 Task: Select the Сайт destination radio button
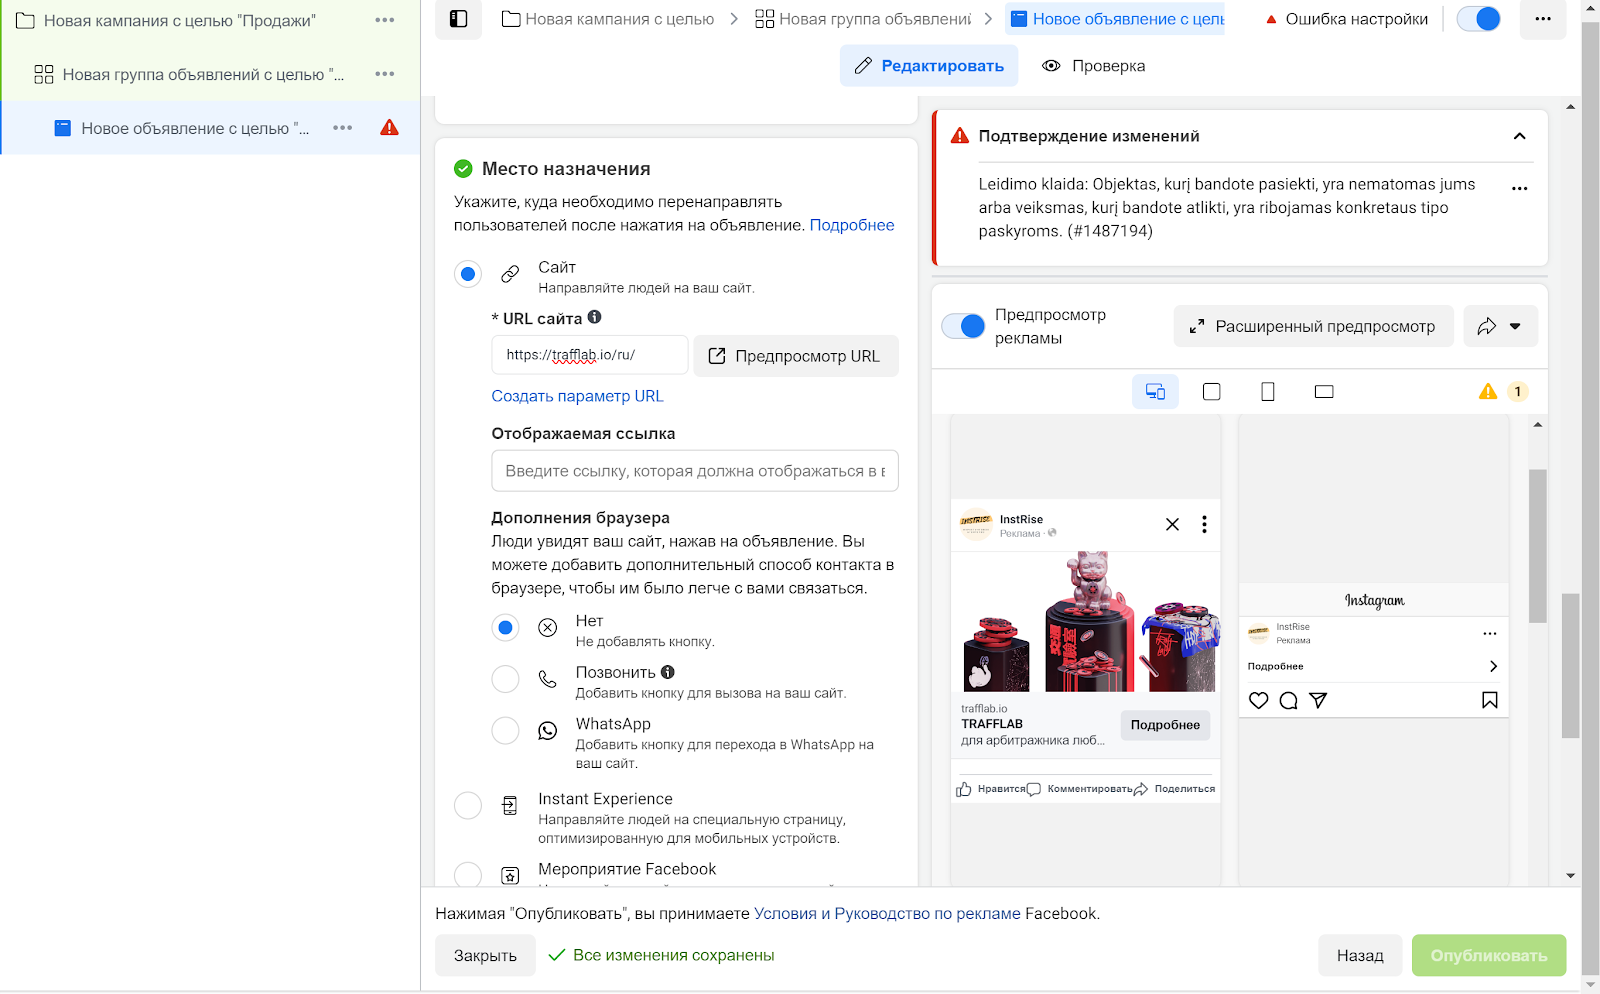coord(468,274)
